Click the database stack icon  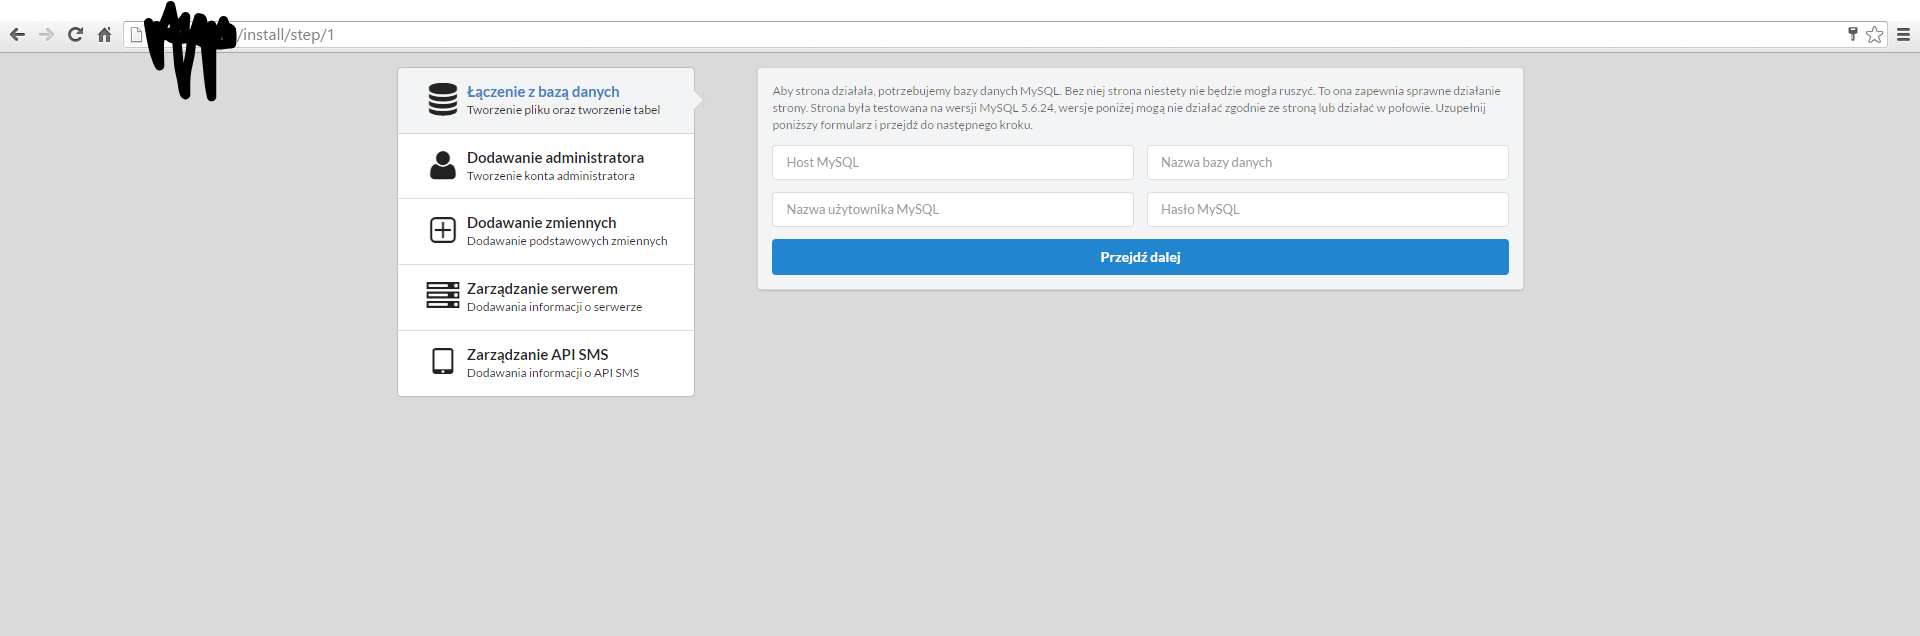[442, 100]
